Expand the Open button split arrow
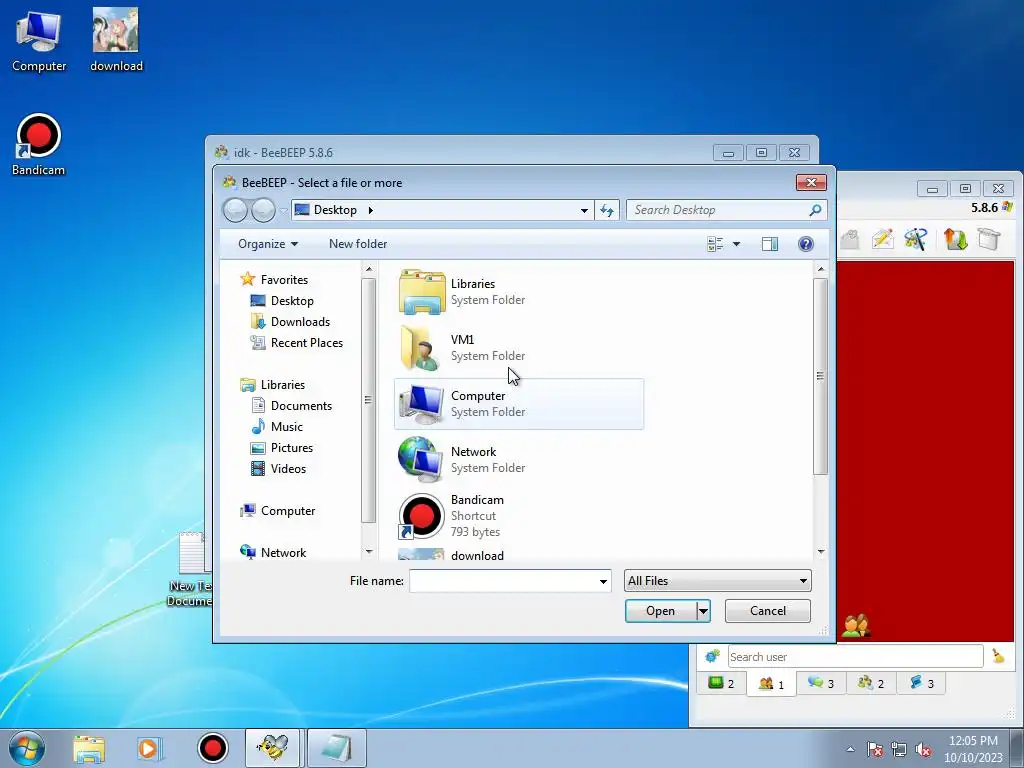The width and height of the screenshot is (1024, 768). click(x=703, y=611)
